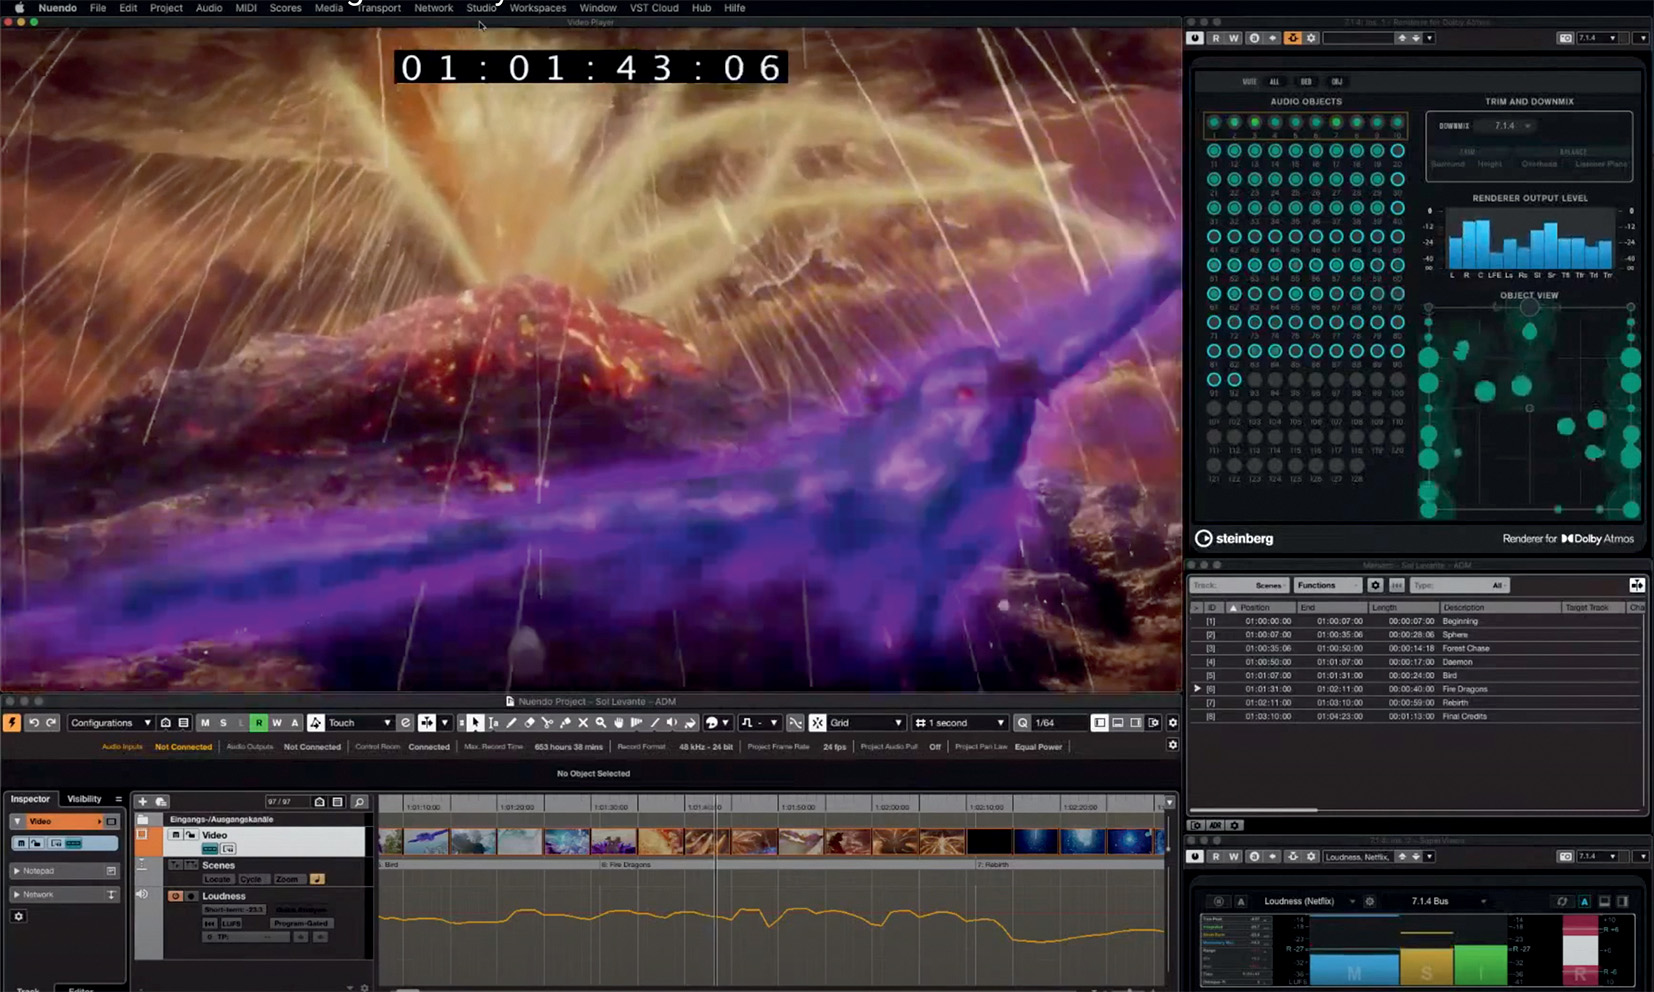Viewport: 1654px width, 992px height.
Task: Select the Object Selection arrow tool
Action: (476, 723)
